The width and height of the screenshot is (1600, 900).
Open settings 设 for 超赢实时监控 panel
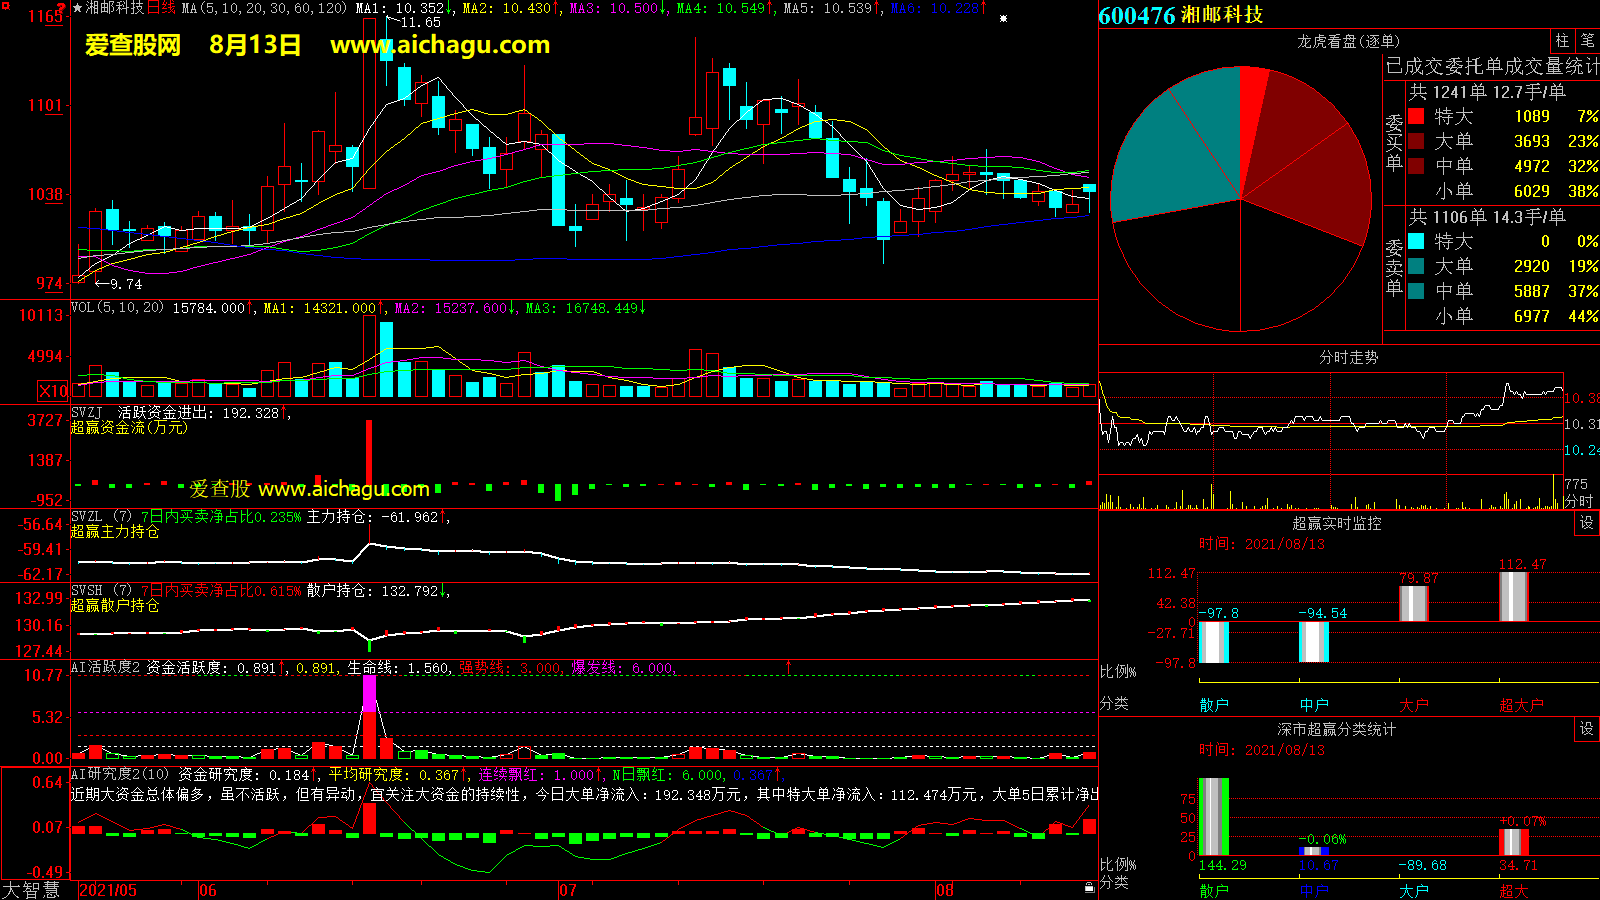[x=1586, y=523]
